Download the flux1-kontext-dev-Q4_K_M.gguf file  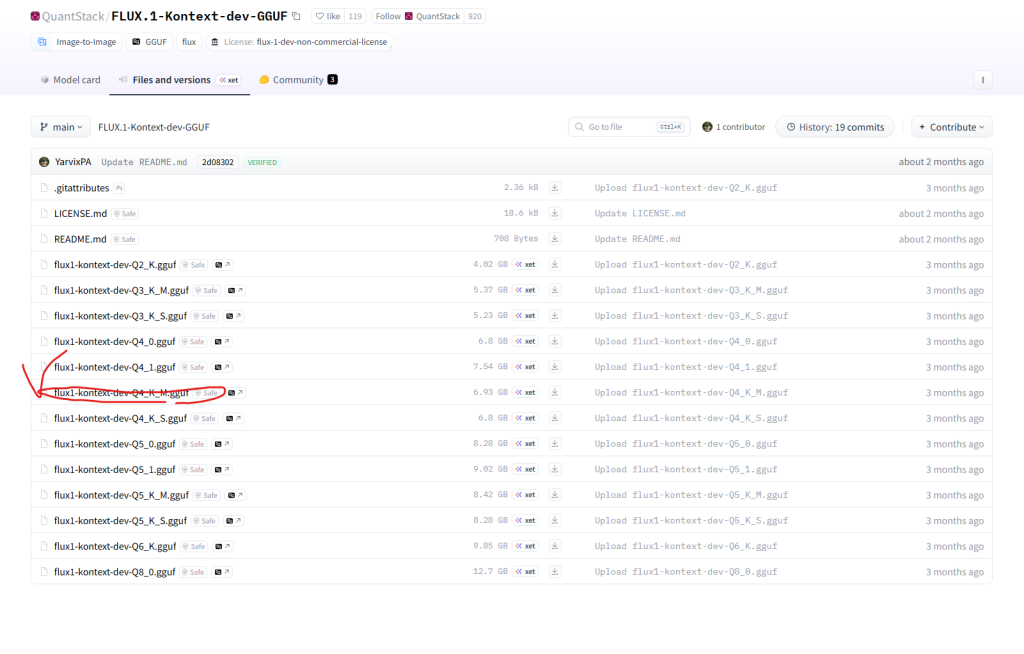click(555, 392)
